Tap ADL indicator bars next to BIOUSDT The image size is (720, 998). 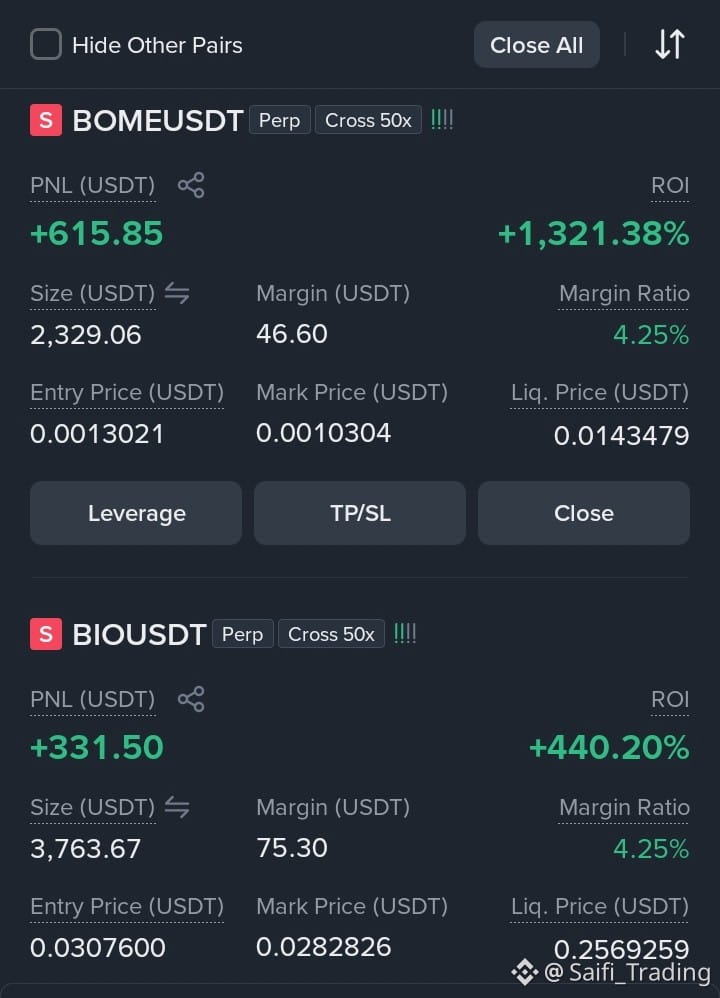point(405,633)
